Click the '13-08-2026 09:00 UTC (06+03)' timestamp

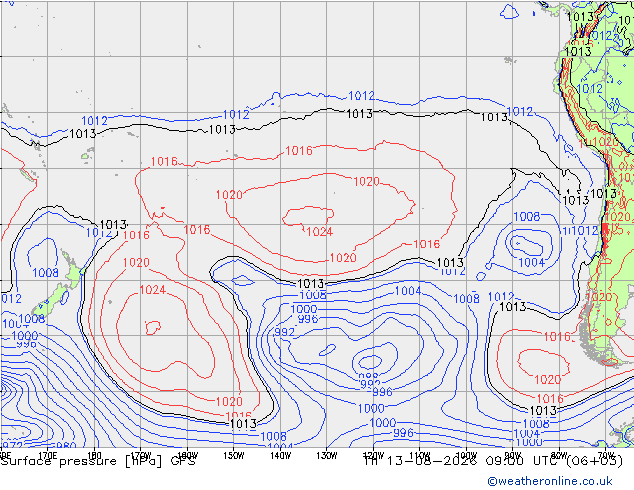click(x=505, y=461)
